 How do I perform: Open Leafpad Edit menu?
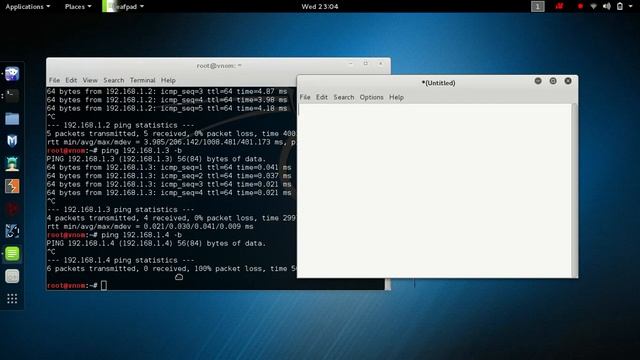(x=322, y=97)
